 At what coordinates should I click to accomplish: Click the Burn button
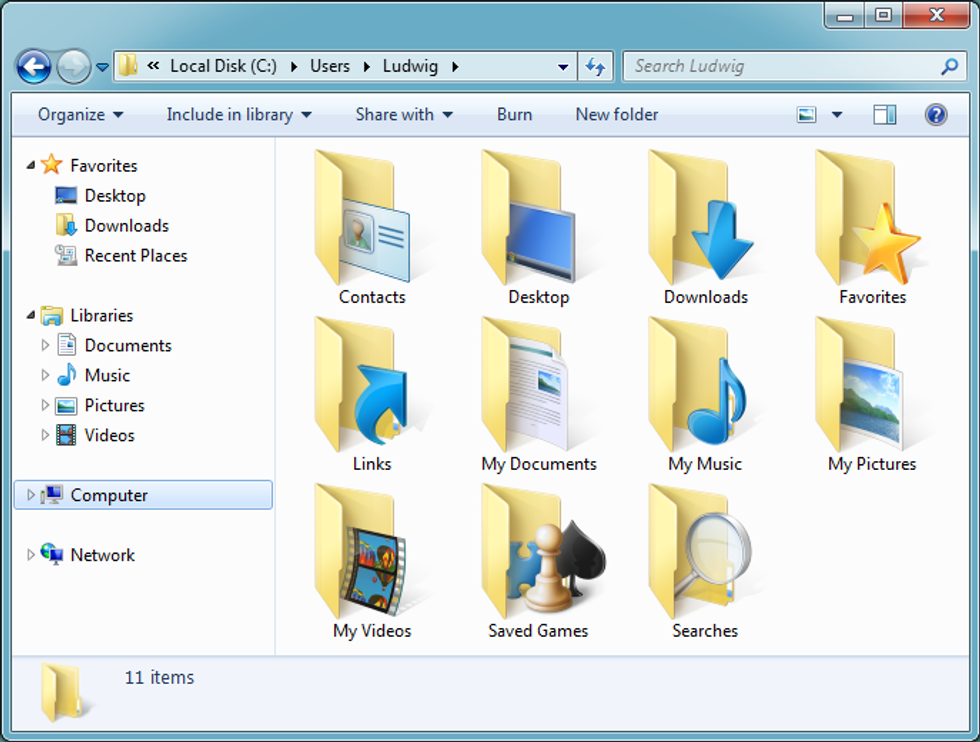click(x=514, y=114)
